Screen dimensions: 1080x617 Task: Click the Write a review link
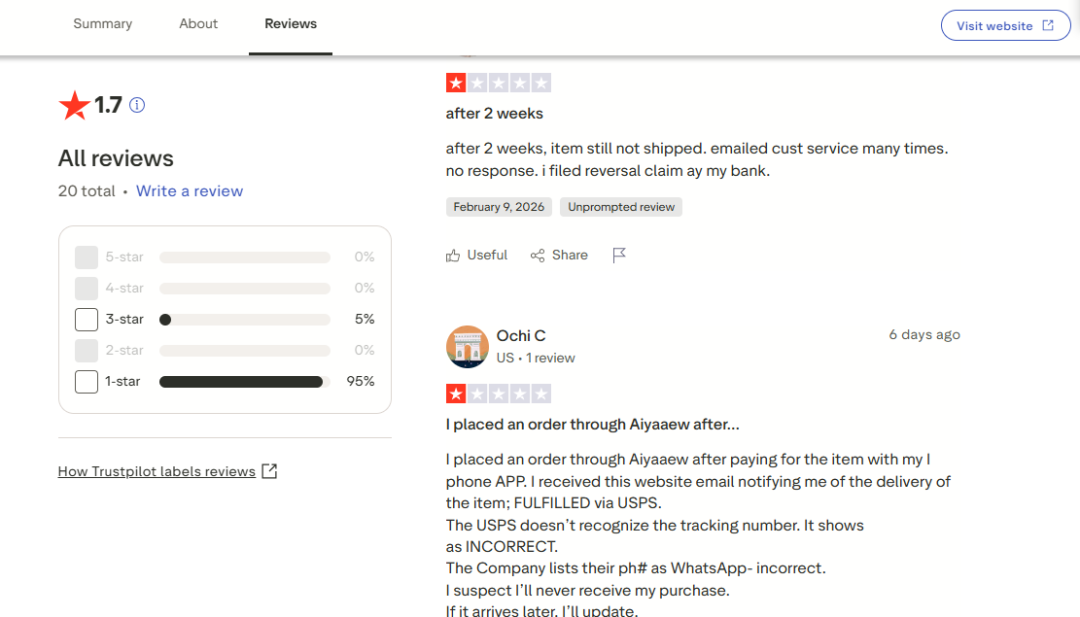click(189, 191)
